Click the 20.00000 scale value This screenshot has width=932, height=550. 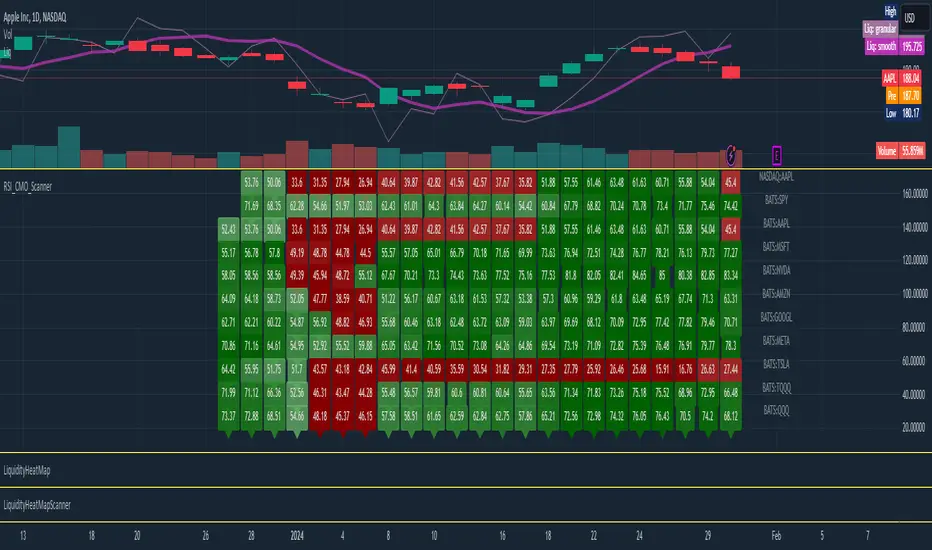click(915, 427)
